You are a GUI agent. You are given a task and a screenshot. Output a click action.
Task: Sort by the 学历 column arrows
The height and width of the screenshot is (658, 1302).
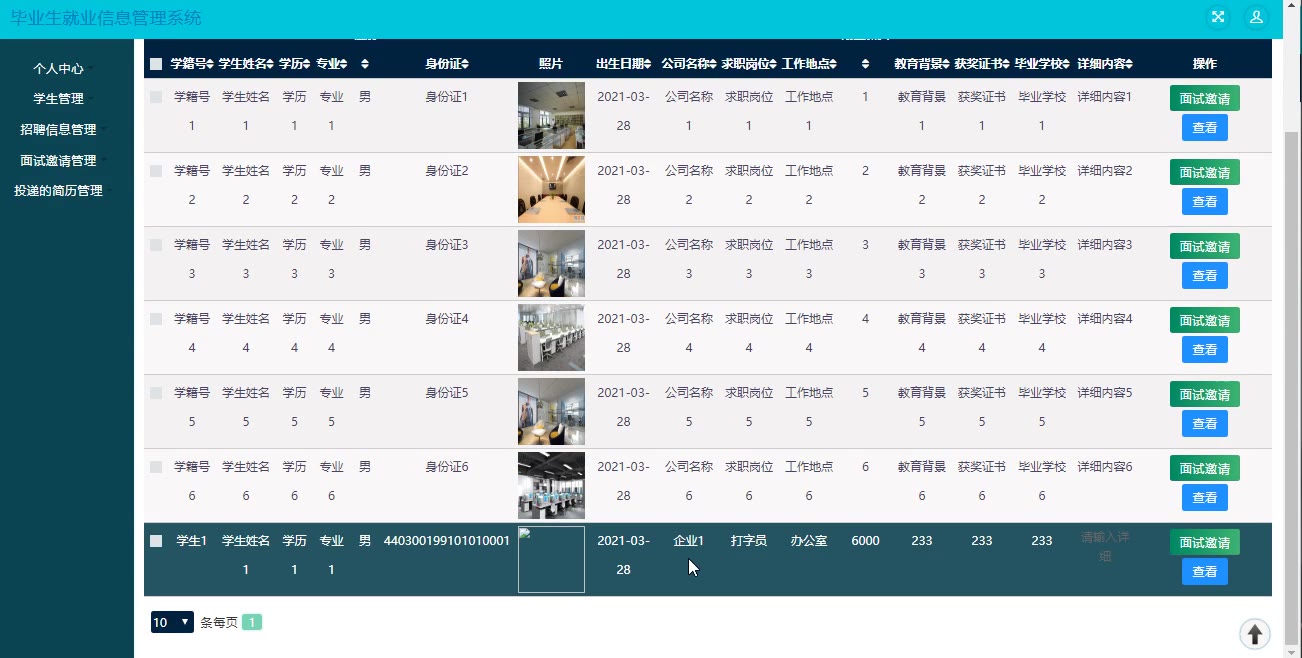[307, 64]
